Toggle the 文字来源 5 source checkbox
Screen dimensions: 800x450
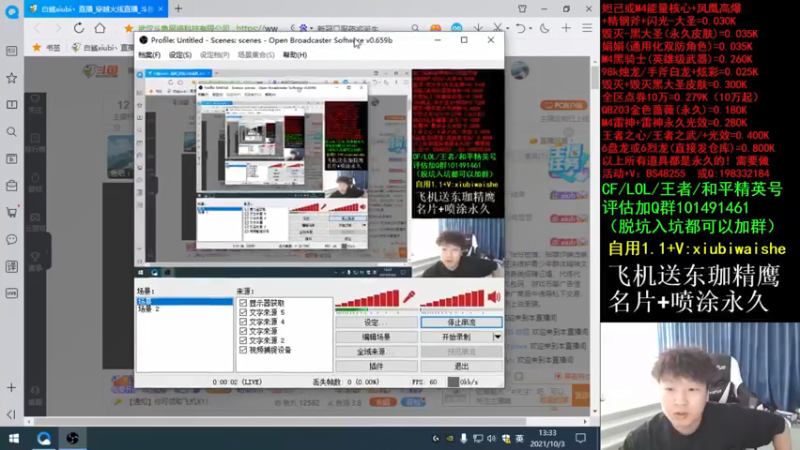coord(243,312)
